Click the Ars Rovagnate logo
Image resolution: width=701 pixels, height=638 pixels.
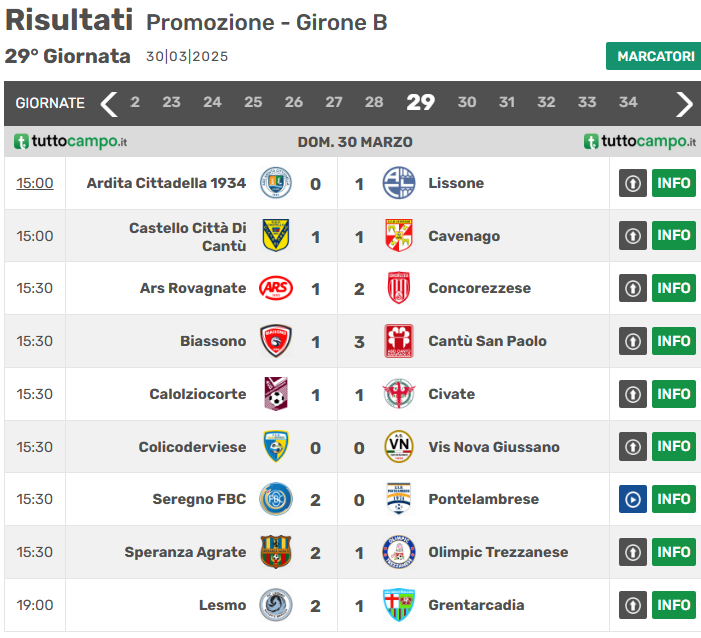coord(276,288)
